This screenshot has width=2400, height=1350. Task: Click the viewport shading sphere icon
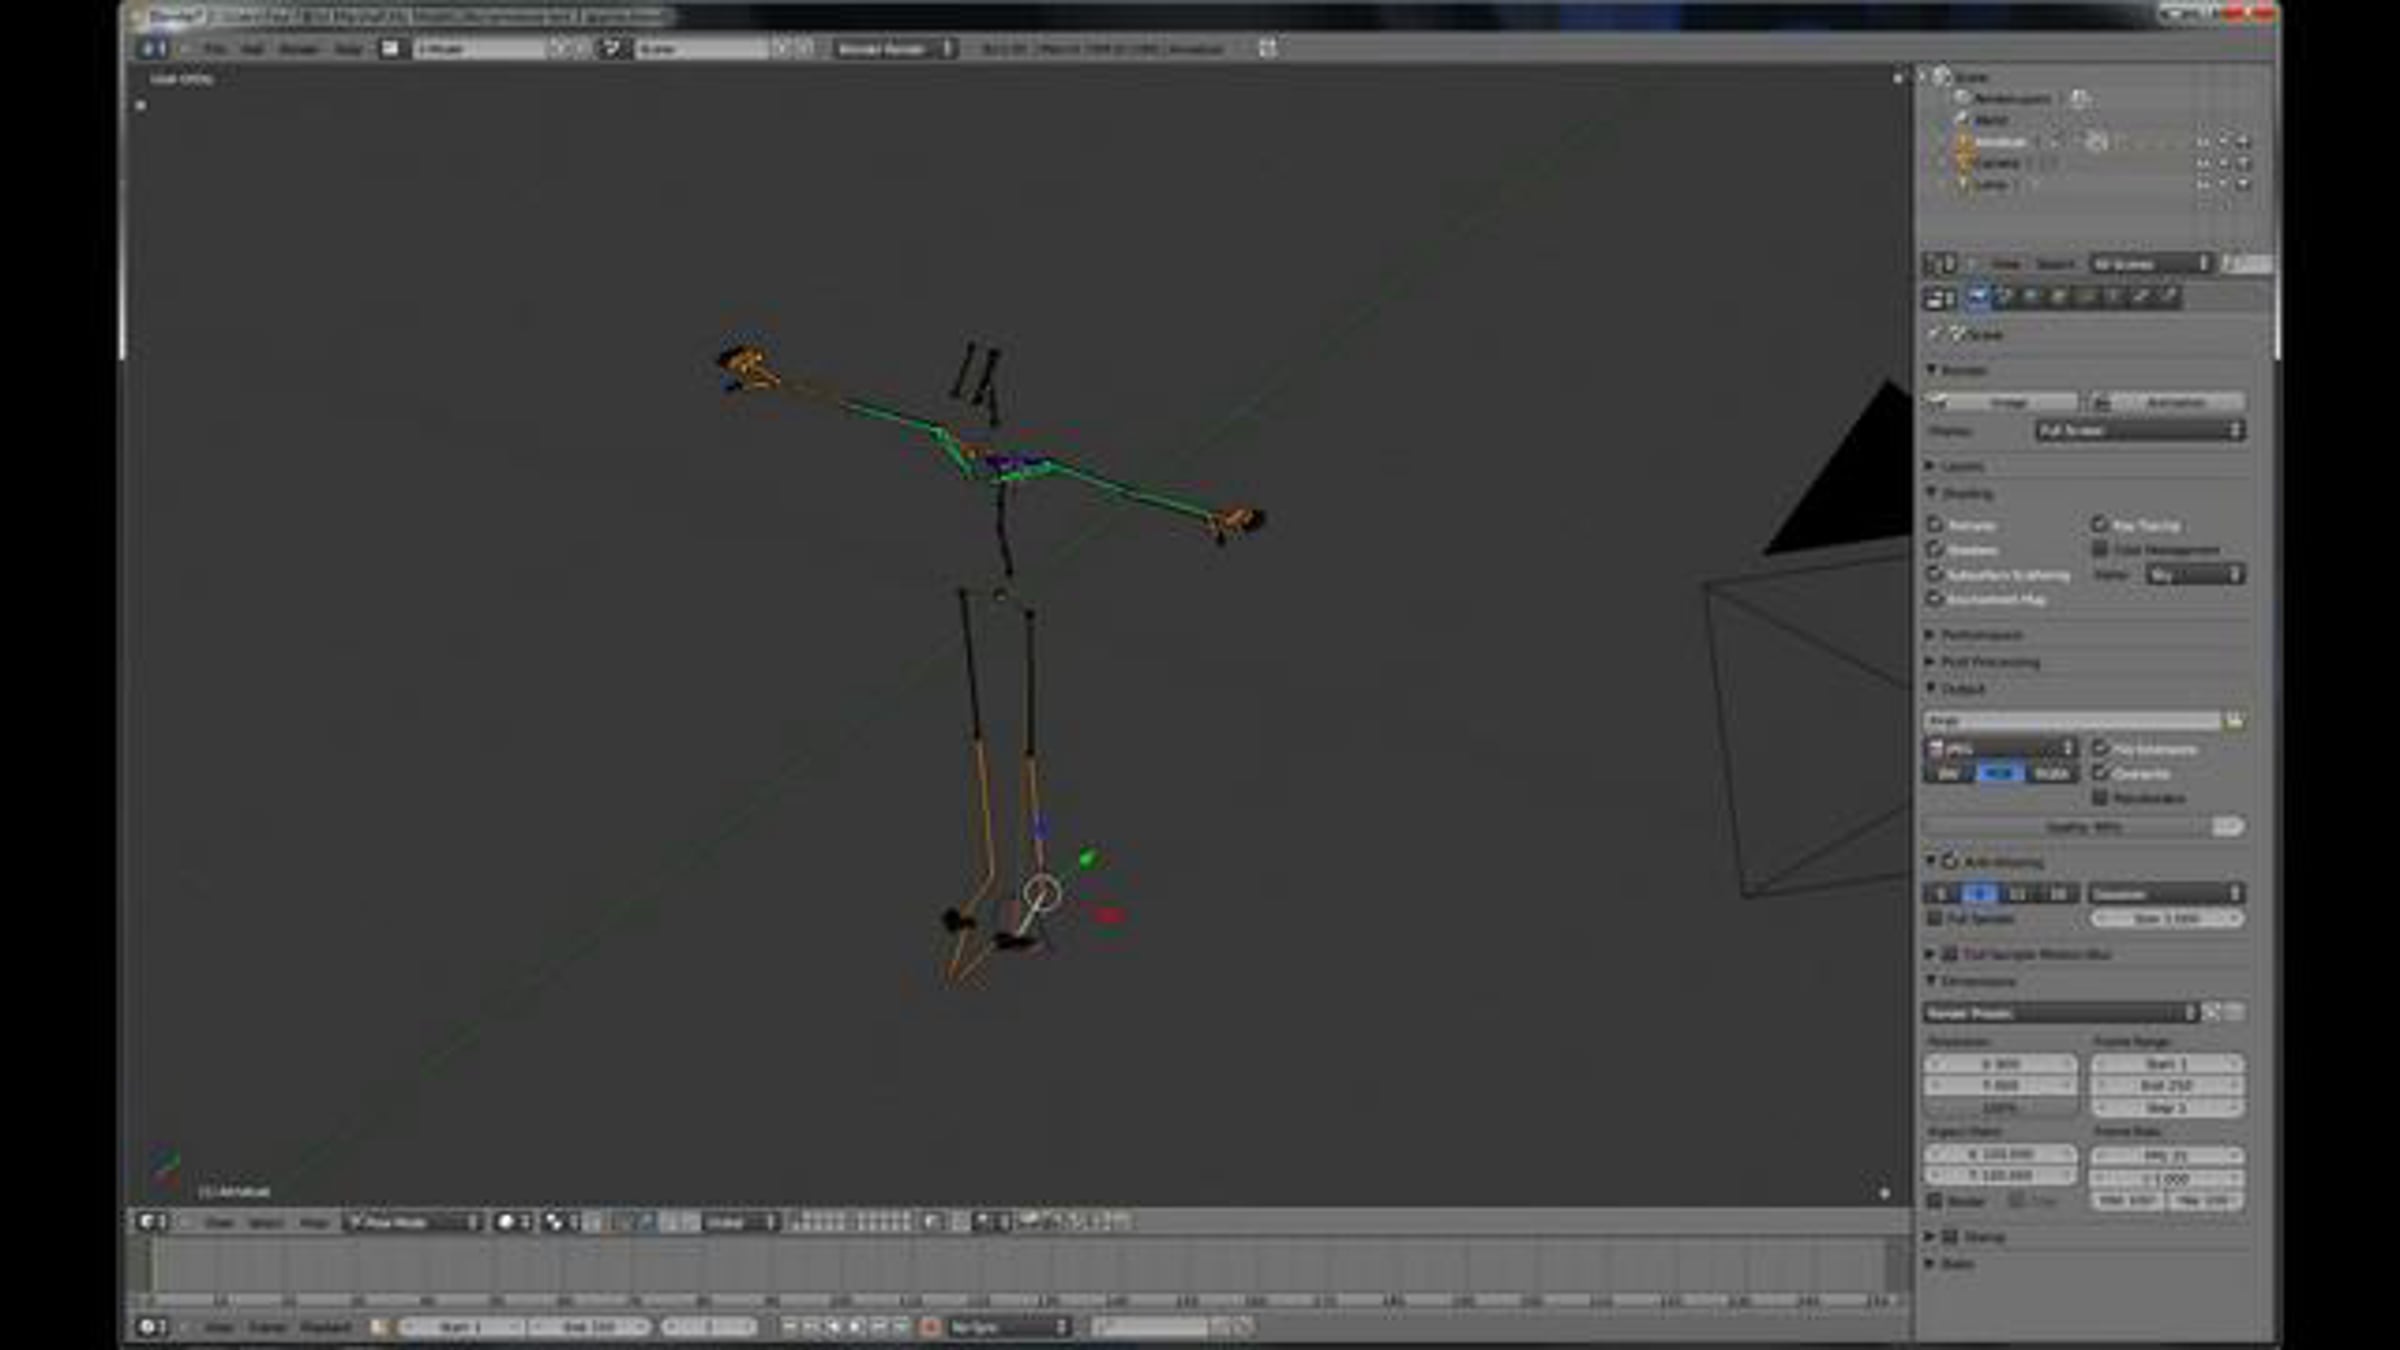(506, 1222)
